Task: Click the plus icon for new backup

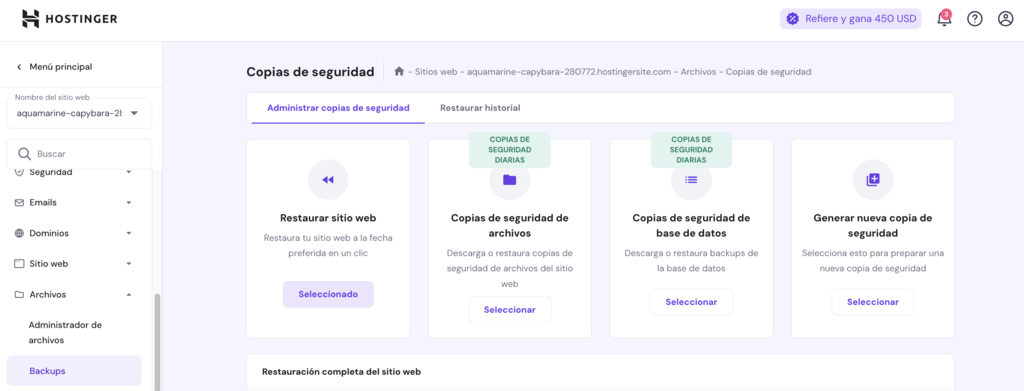Action: (873, 180)
